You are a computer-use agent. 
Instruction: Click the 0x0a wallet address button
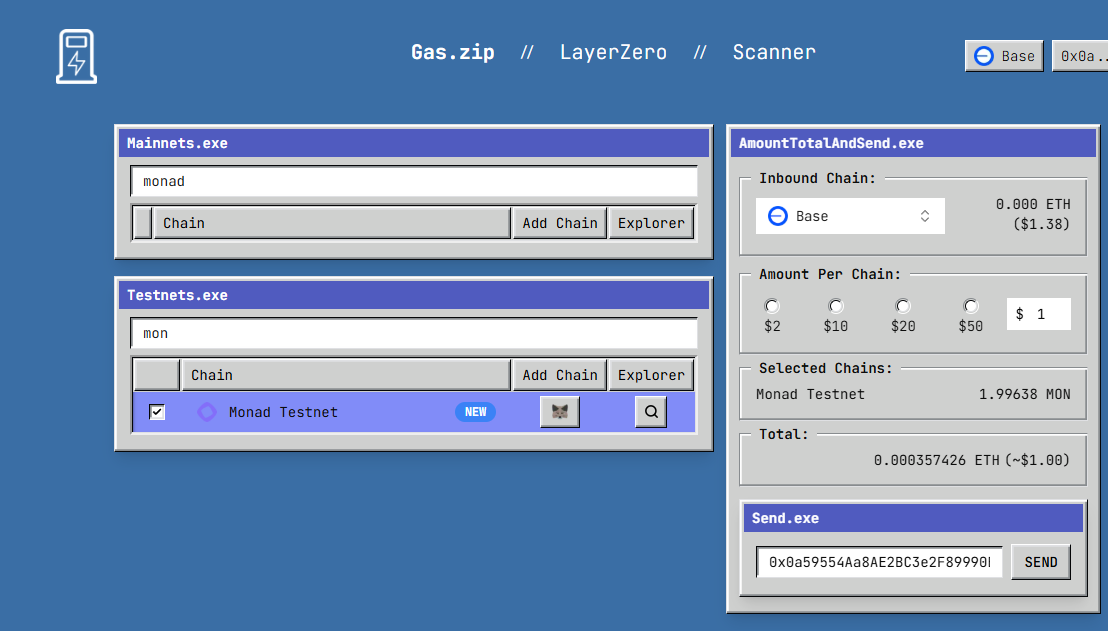(x=1080, y=56)
